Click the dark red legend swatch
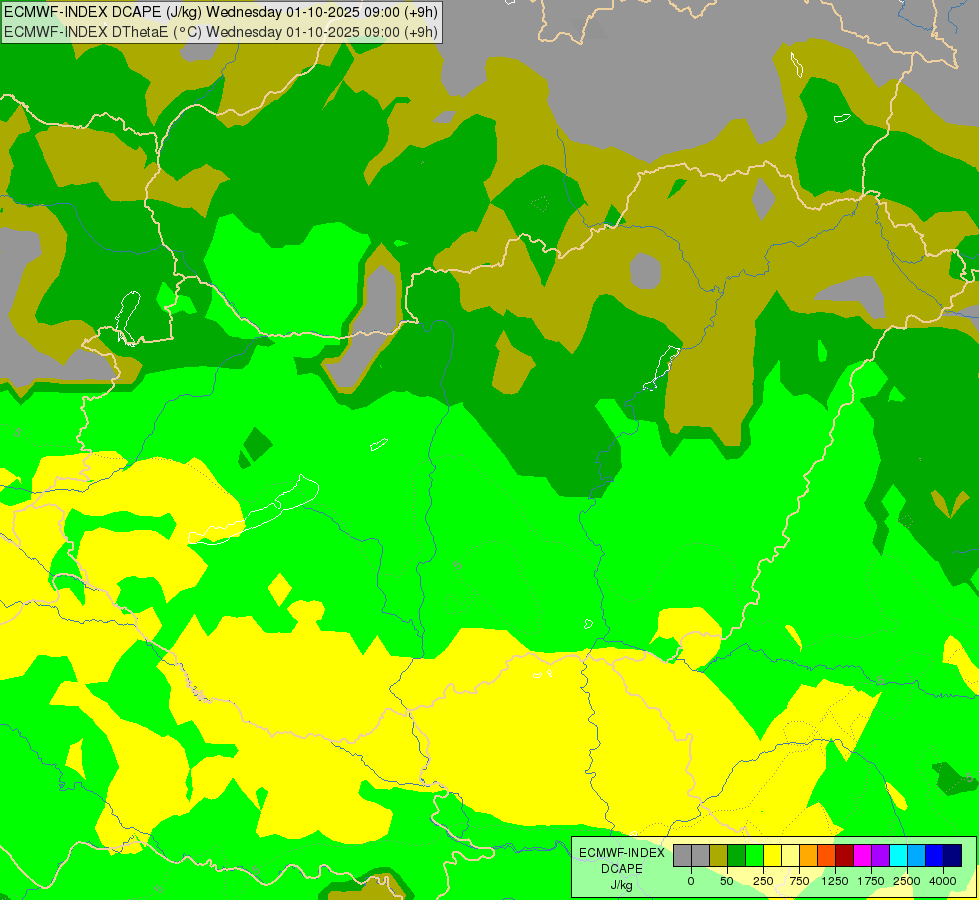The width and height of the screenshot is (979, 900). point(844,855)
